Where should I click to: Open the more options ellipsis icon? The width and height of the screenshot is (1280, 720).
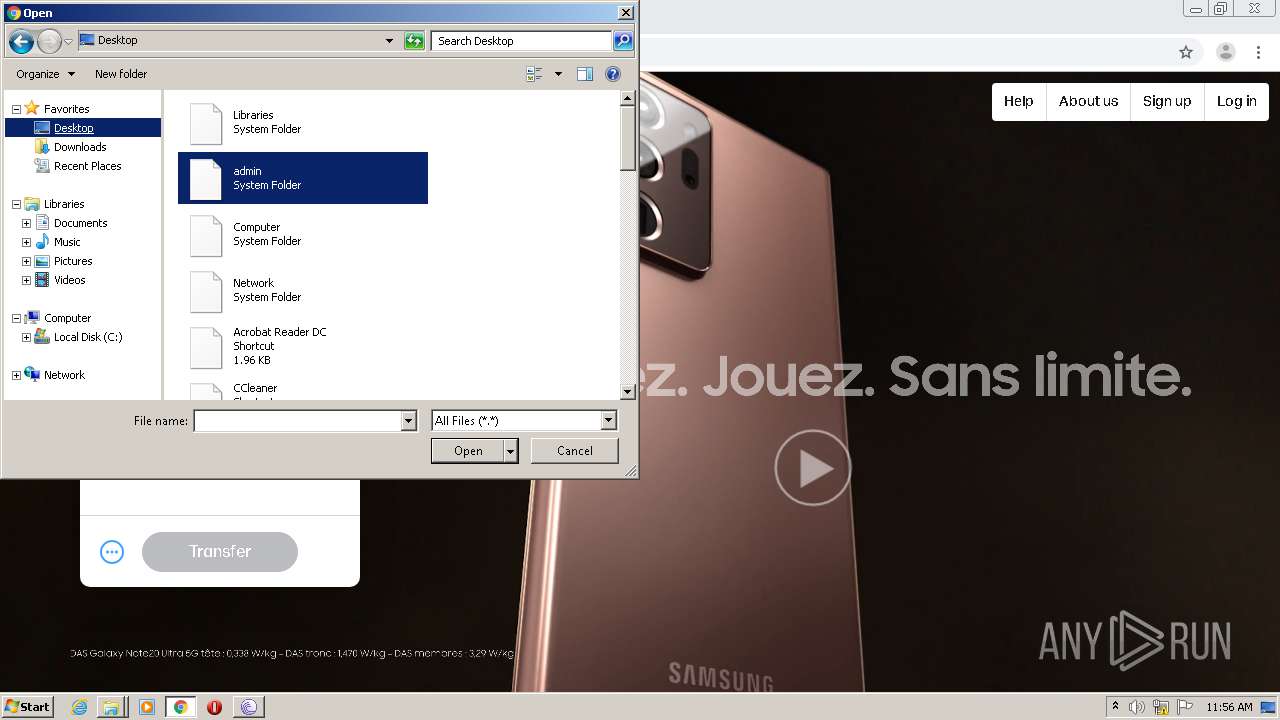(112, 552)
